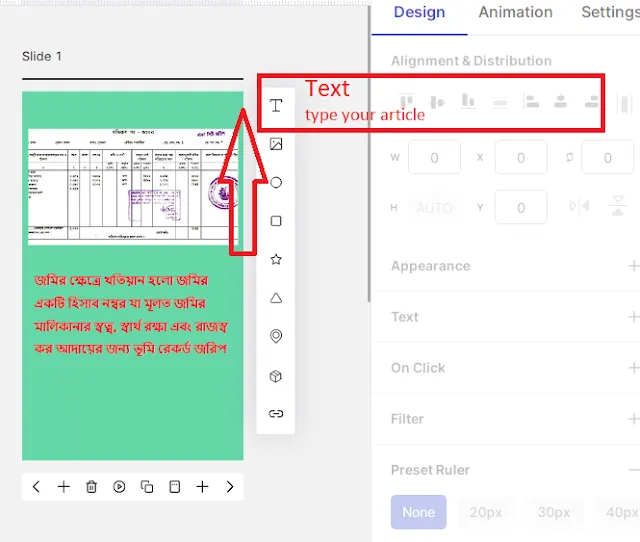This screenshot has width=640, height=542.
Task: Select the Image insert tool
Action: tap(276, 144)
